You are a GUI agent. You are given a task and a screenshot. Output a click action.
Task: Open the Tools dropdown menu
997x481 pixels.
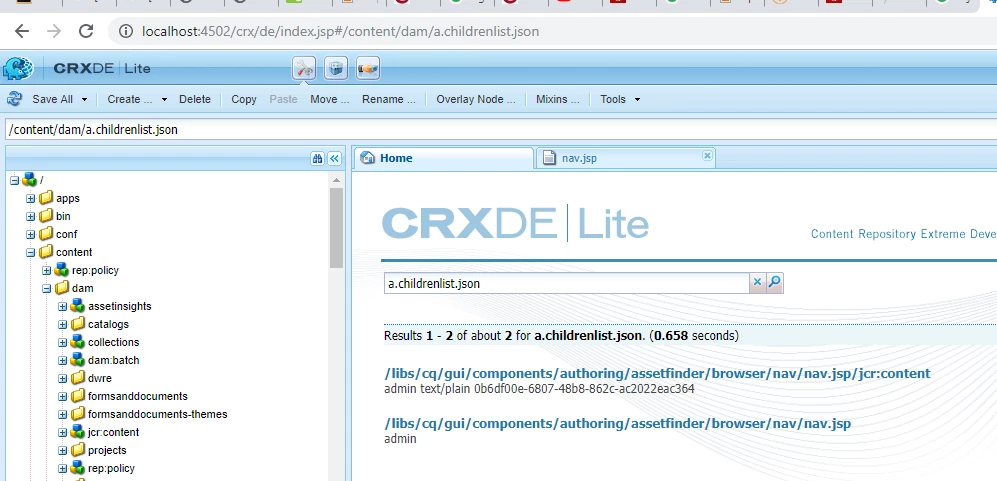(x=620, y=99)
